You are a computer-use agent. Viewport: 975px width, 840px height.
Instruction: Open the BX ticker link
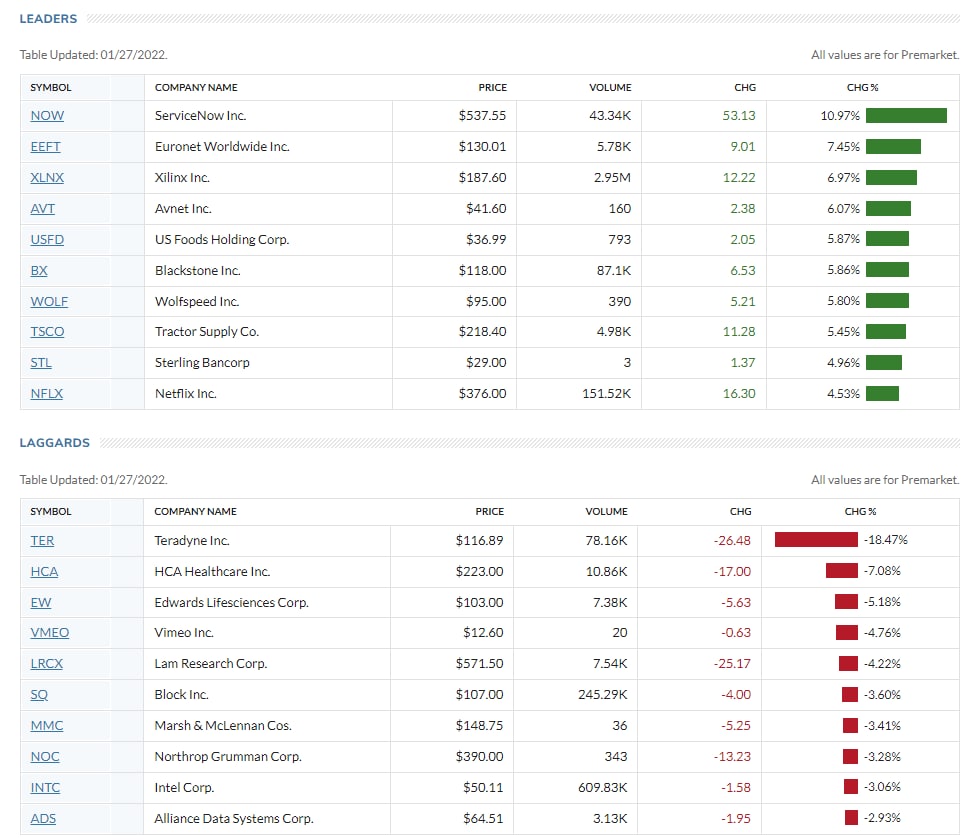(39, 270)
